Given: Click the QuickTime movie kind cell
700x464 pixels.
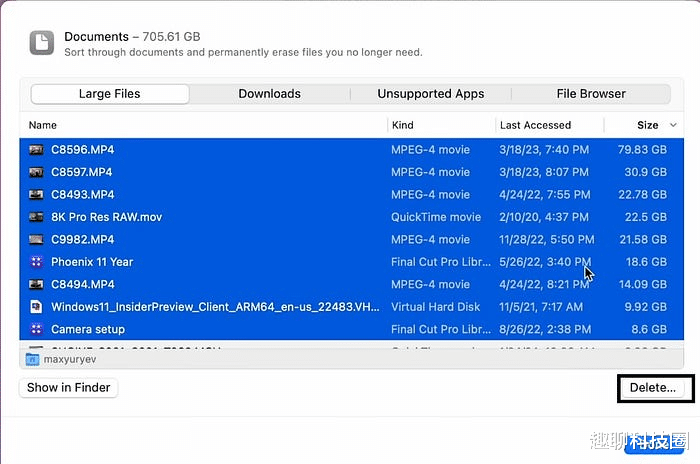Looking at the screenshot, I should click(x=436, y=217).
